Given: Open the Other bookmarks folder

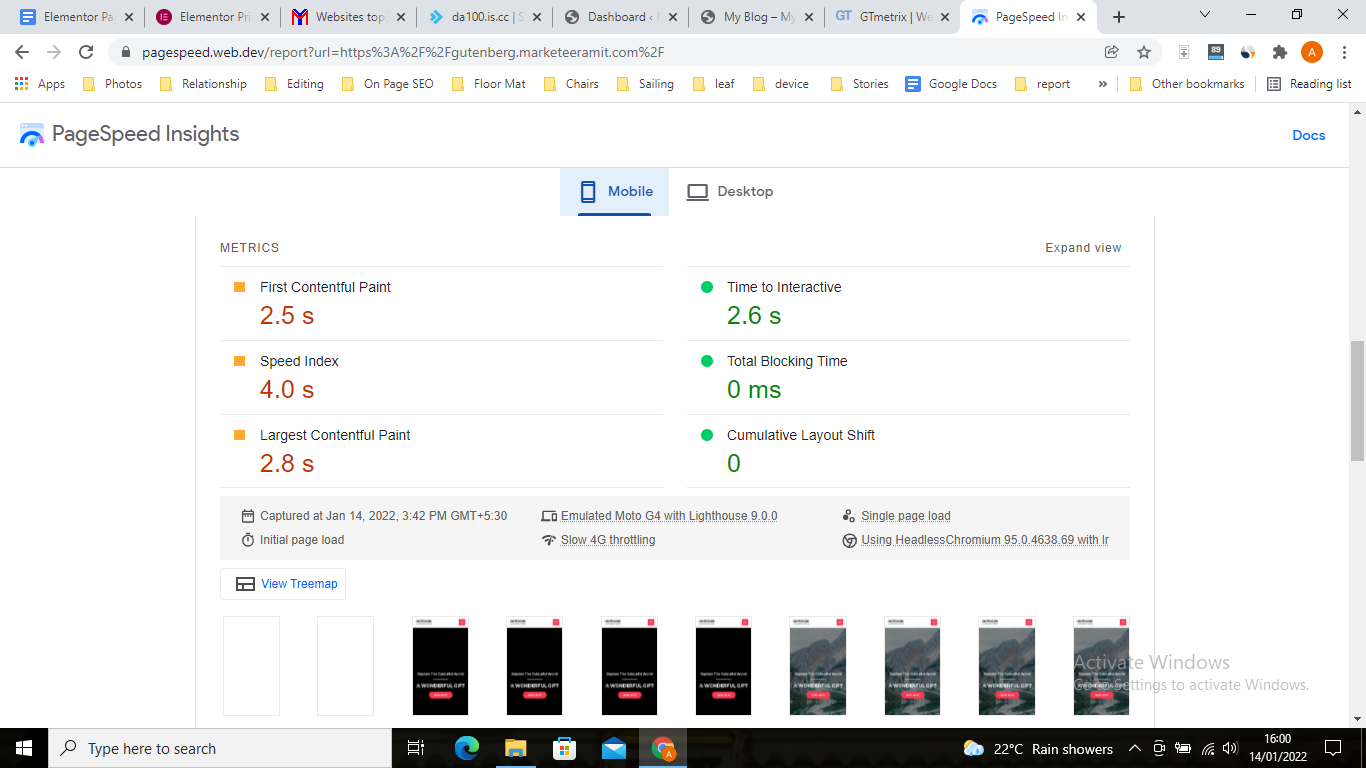Looking at the screenshot, I should 1186,84.
